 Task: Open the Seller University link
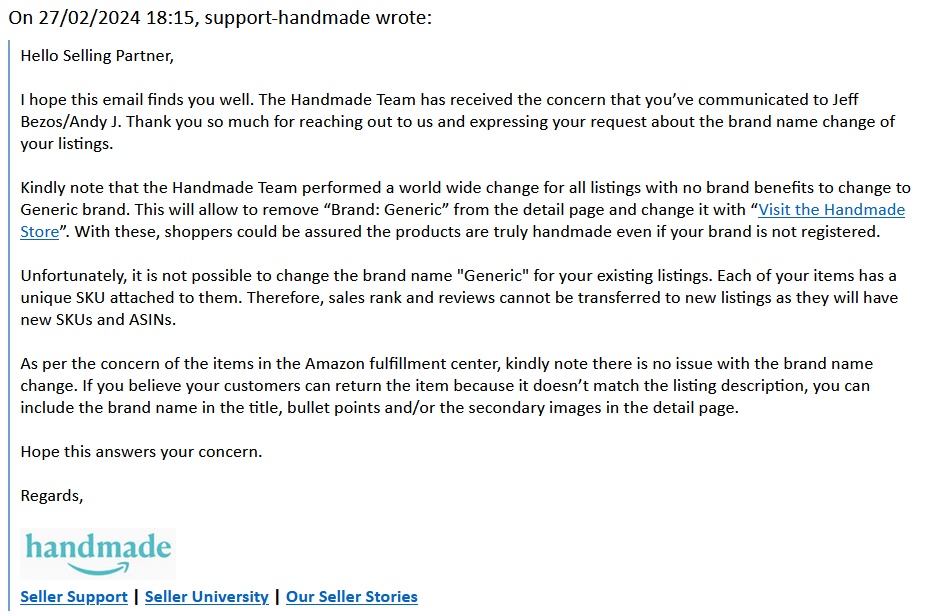pyautogui.click(x=206, y=596)
